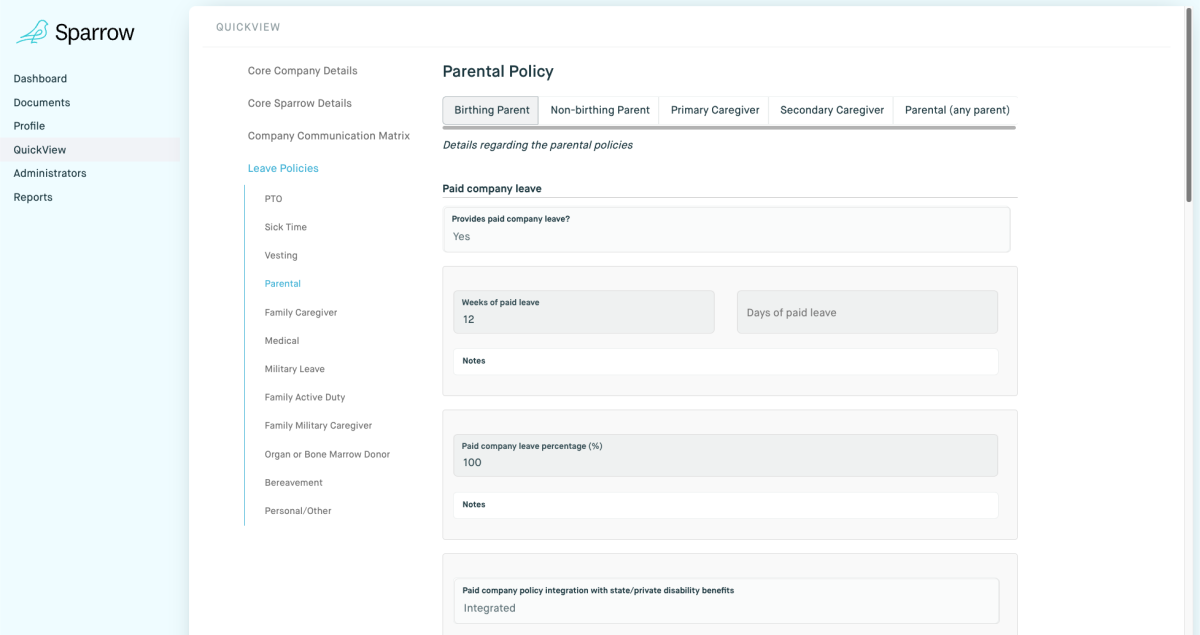Image resolution: width=1200 pixels, height=635 pixels.
Task: Open the Parental (any parent) tab
Action: click(x=957, y=111)
